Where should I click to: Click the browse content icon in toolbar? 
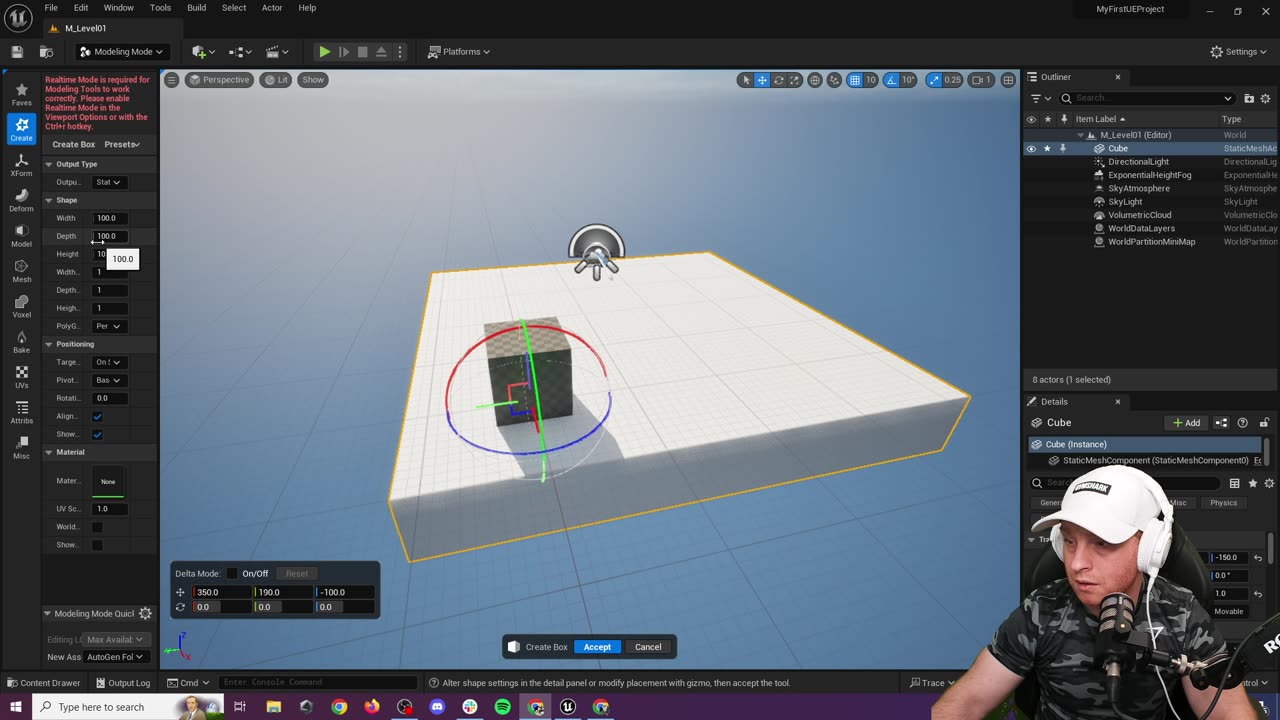click(46, 51)
